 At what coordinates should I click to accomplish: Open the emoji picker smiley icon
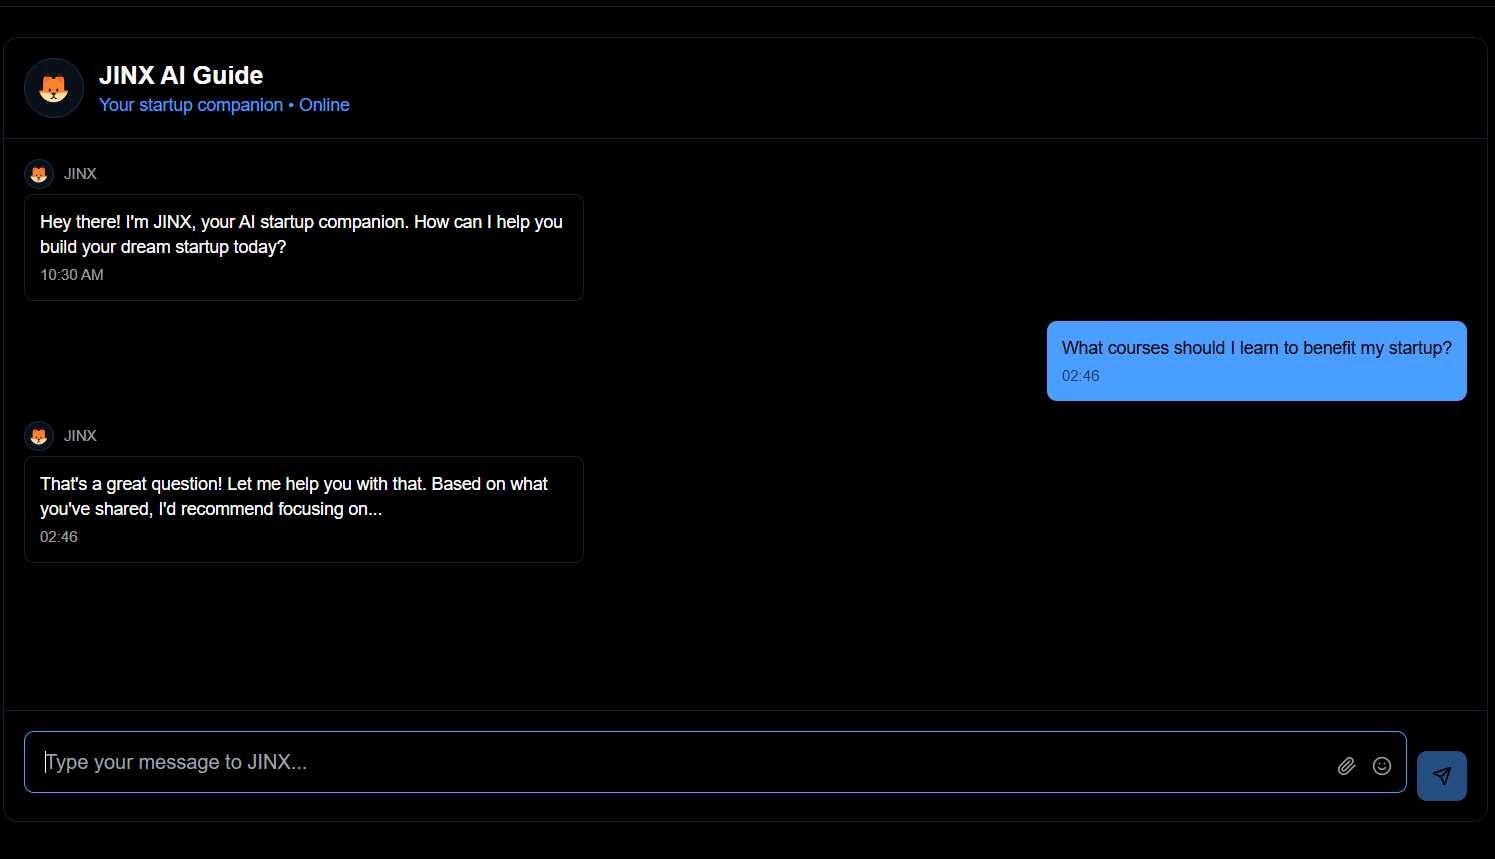pyautogui.click(x=1382, y=766)
